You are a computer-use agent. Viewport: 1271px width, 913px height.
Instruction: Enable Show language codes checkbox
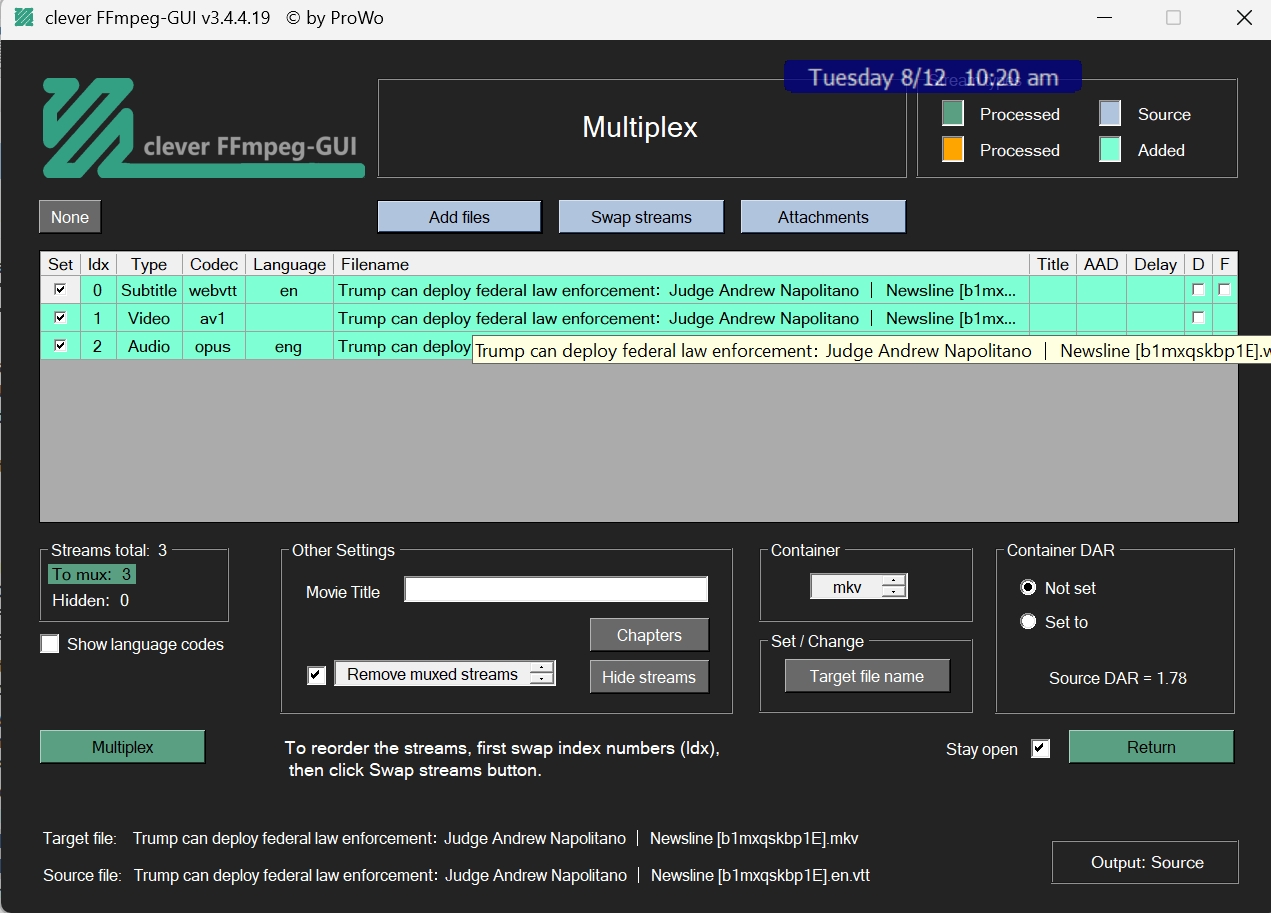click(x=50, y=644)
